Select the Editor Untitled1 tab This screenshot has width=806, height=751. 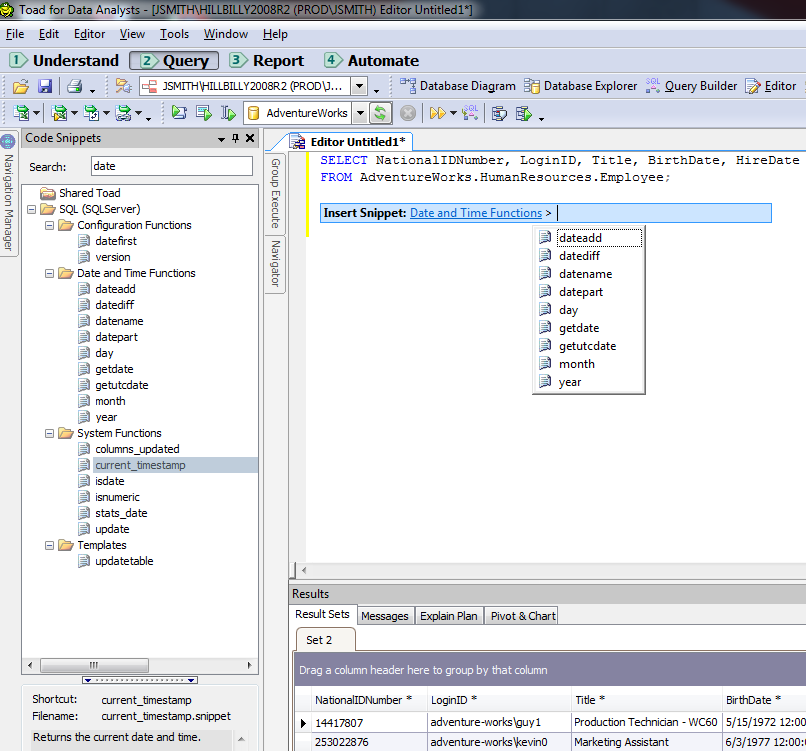pyautogui.click(x=350, y=142)
